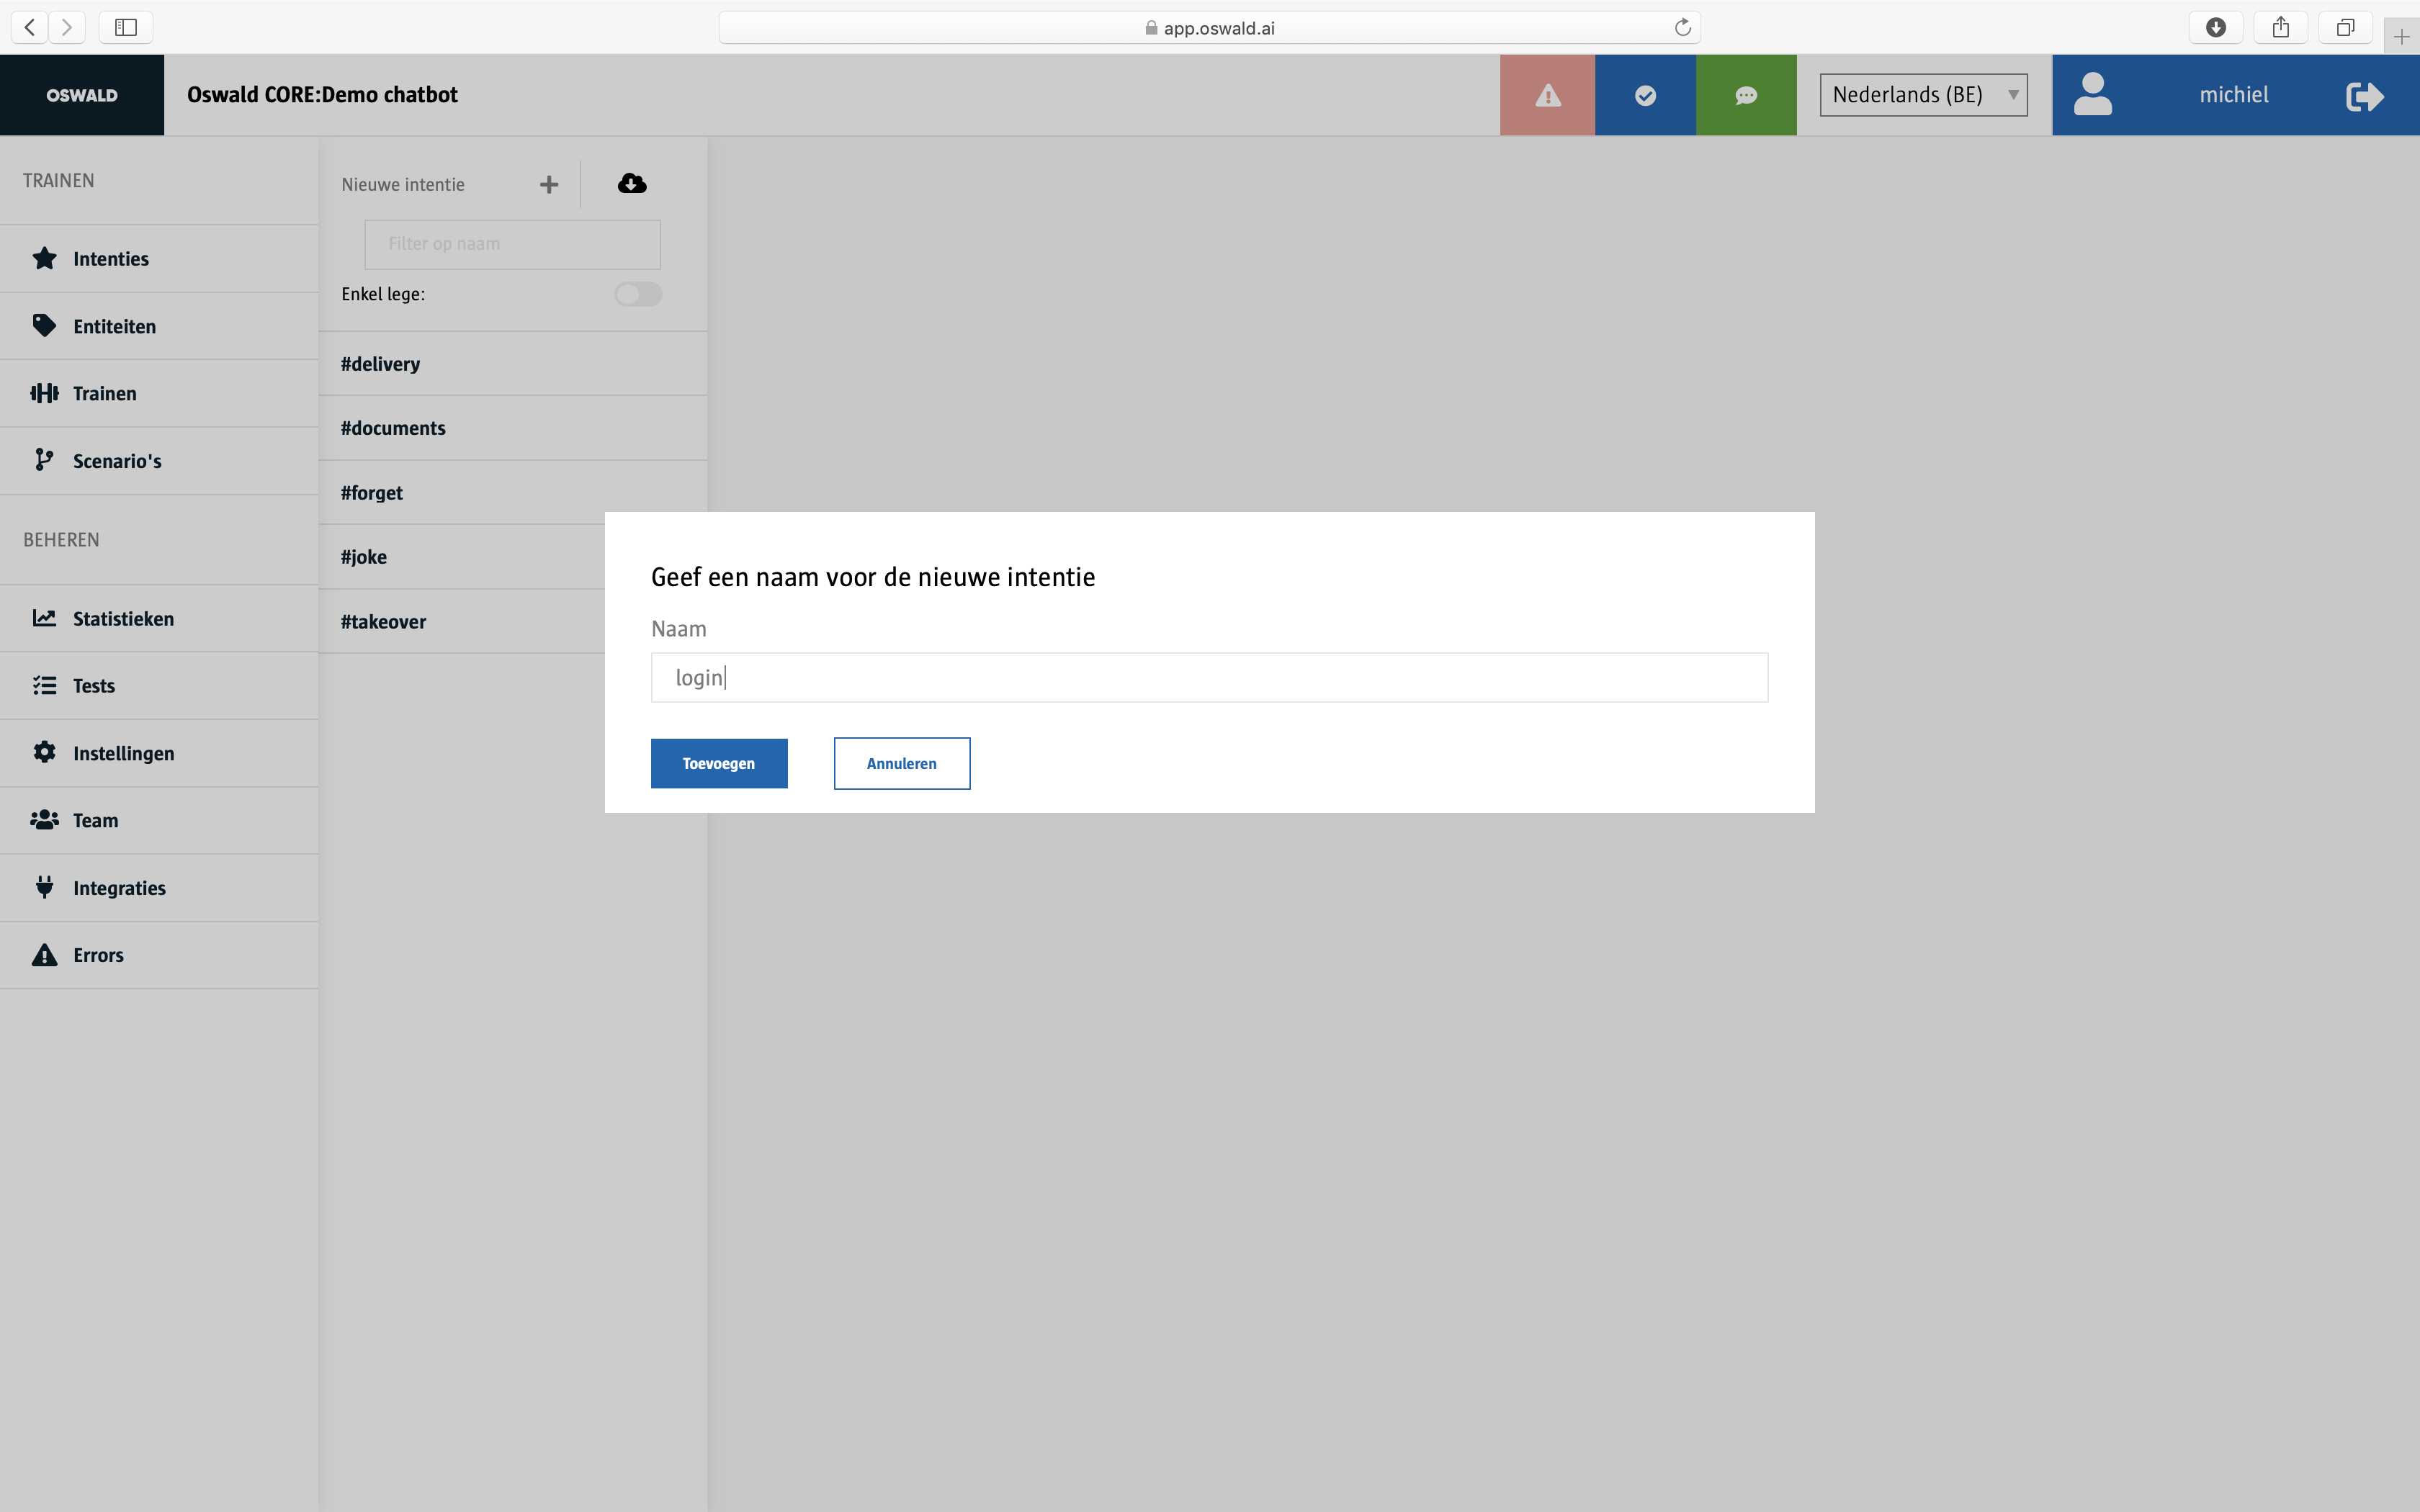Open the green chat bubble icon
Viewport: 2420px width, 1512px height.
1746,95
